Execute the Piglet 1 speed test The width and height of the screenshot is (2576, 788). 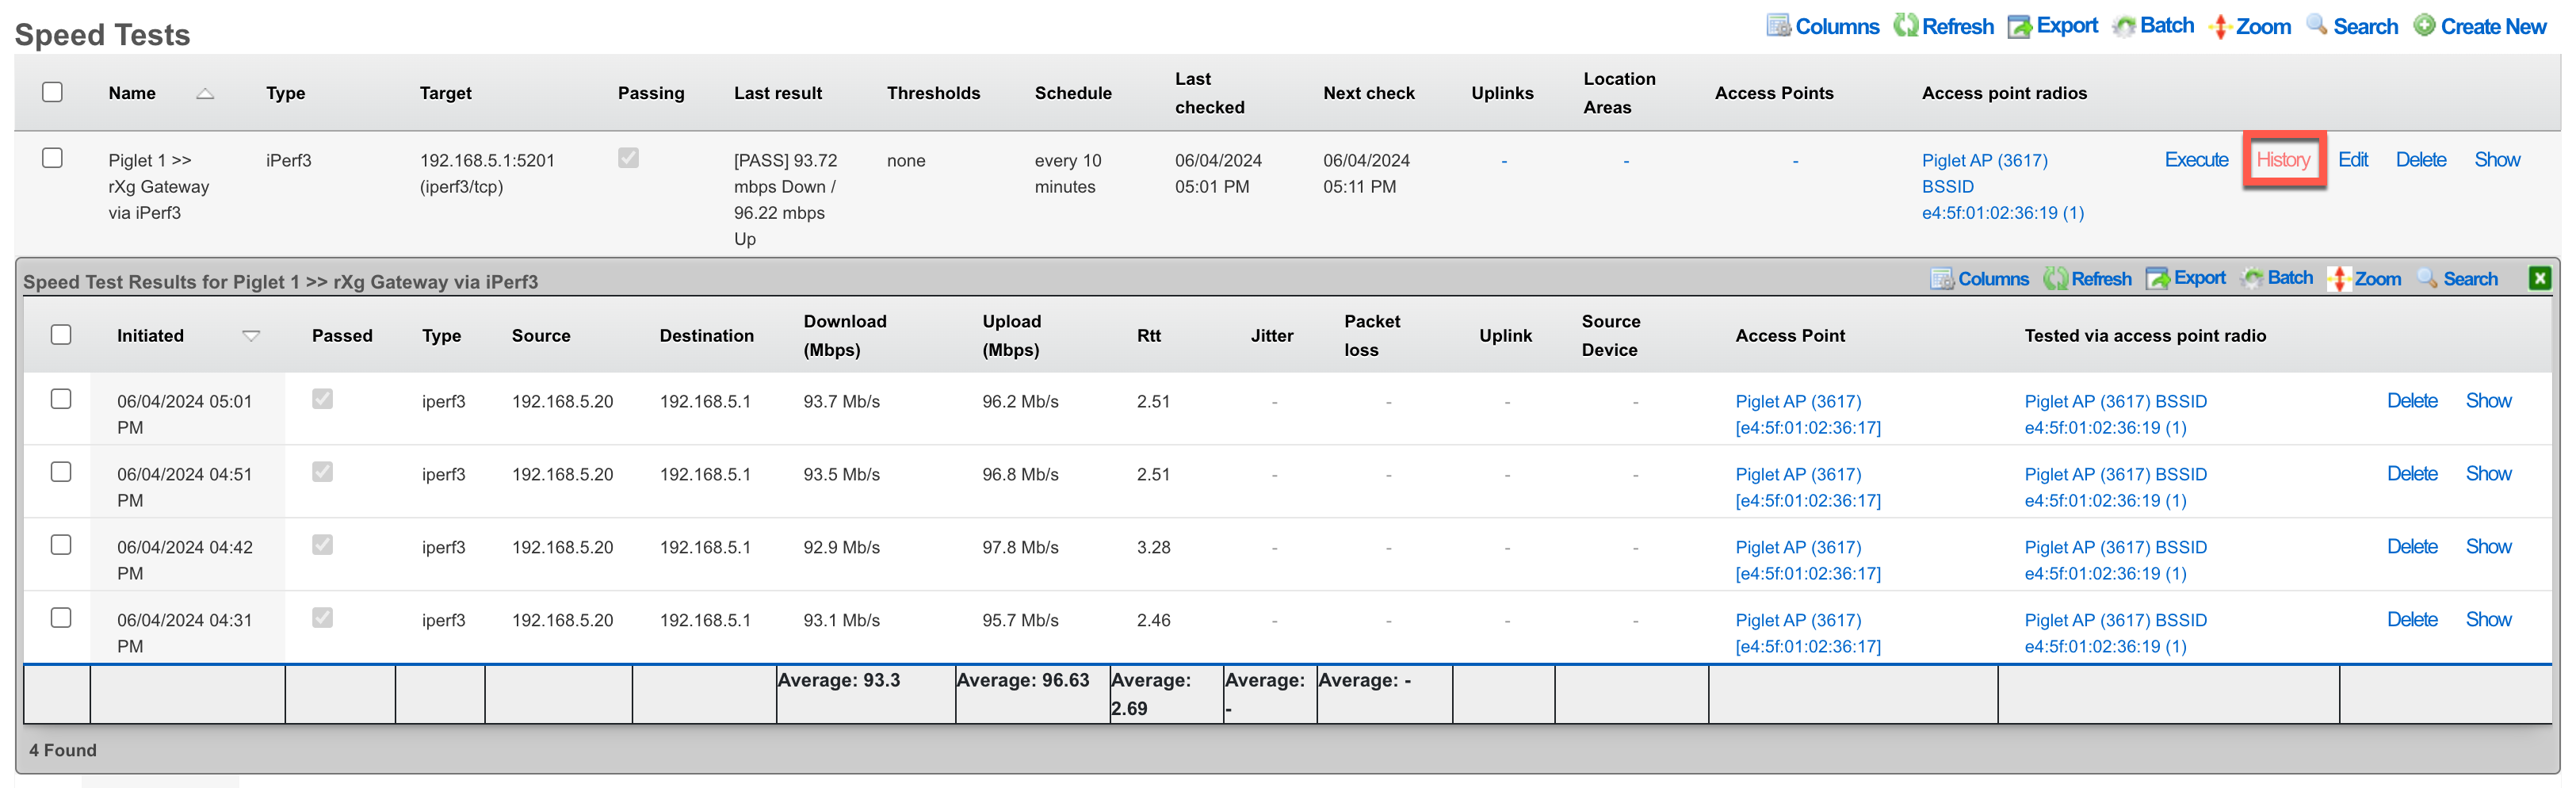coord(2196,160)
